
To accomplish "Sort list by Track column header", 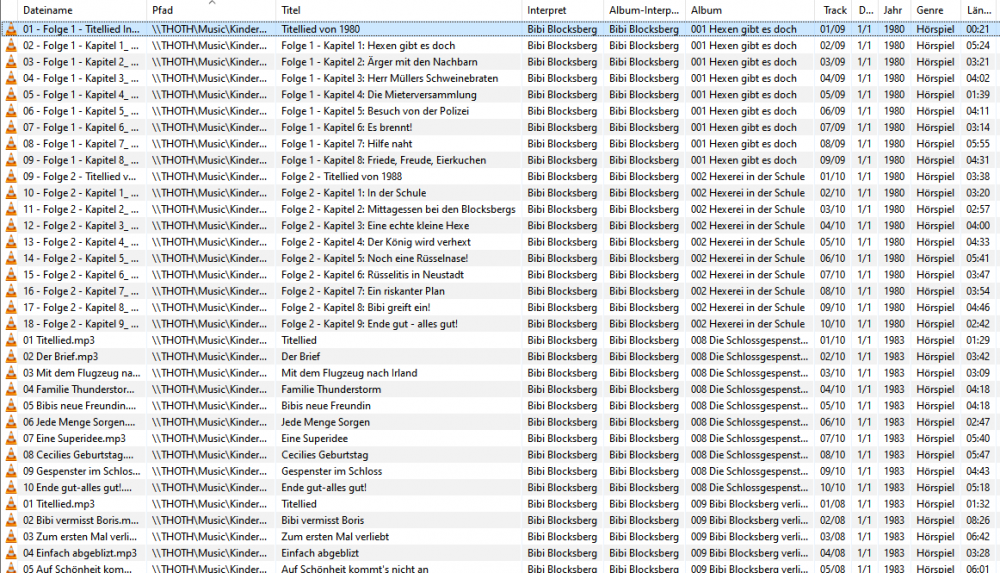I will (x=834, y=10).
